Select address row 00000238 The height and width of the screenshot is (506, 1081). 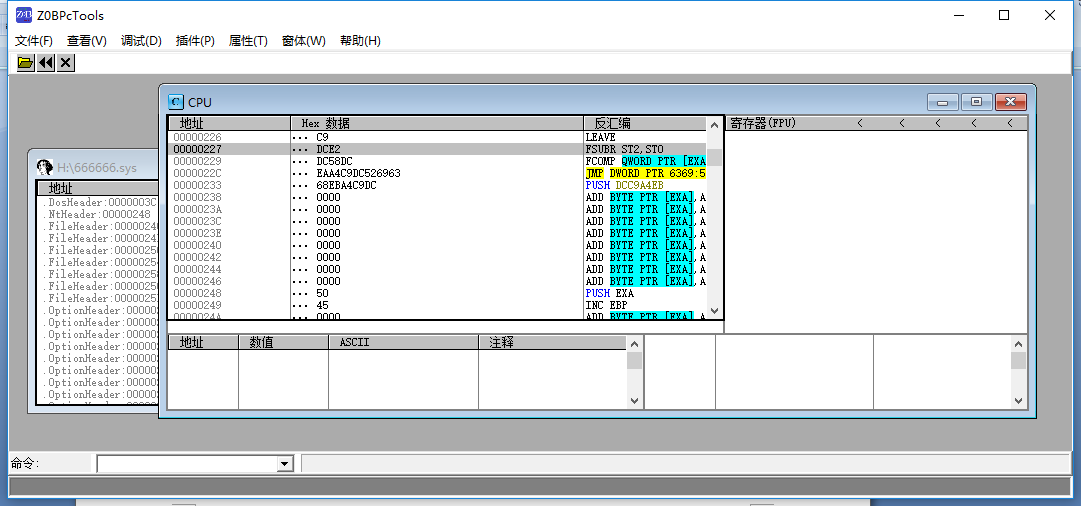pos(197,197)
